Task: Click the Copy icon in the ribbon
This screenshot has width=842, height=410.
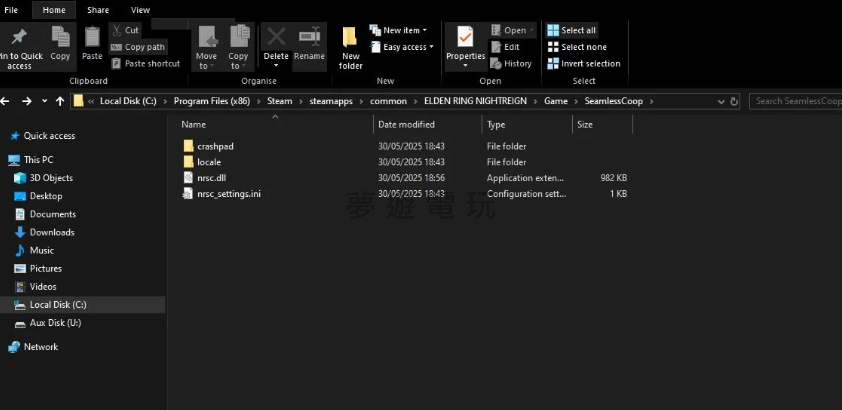Action: click(x=60, y=43)
